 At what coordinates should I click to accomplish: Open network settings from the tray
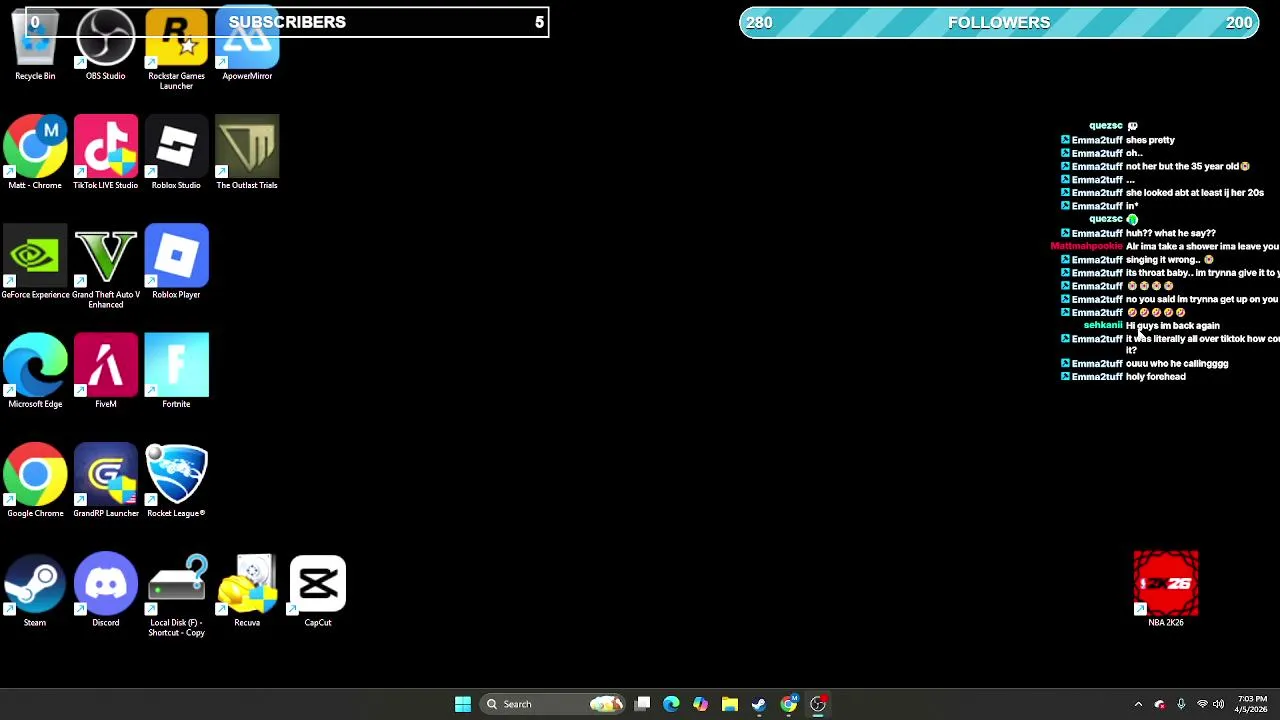pos(1202,704)
